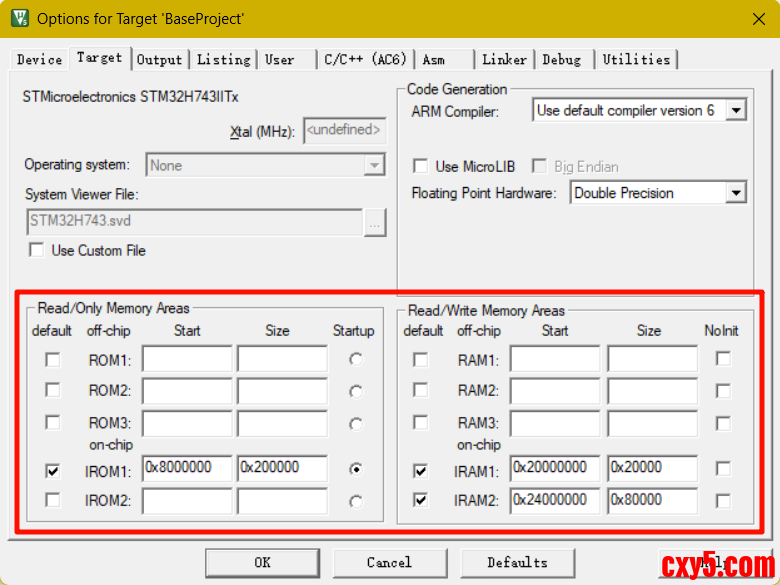The width and height of the screenshot is (780, 585).
Task: Click the System Viewer File field
Action: pyautogui.click(x=195, y=221)
